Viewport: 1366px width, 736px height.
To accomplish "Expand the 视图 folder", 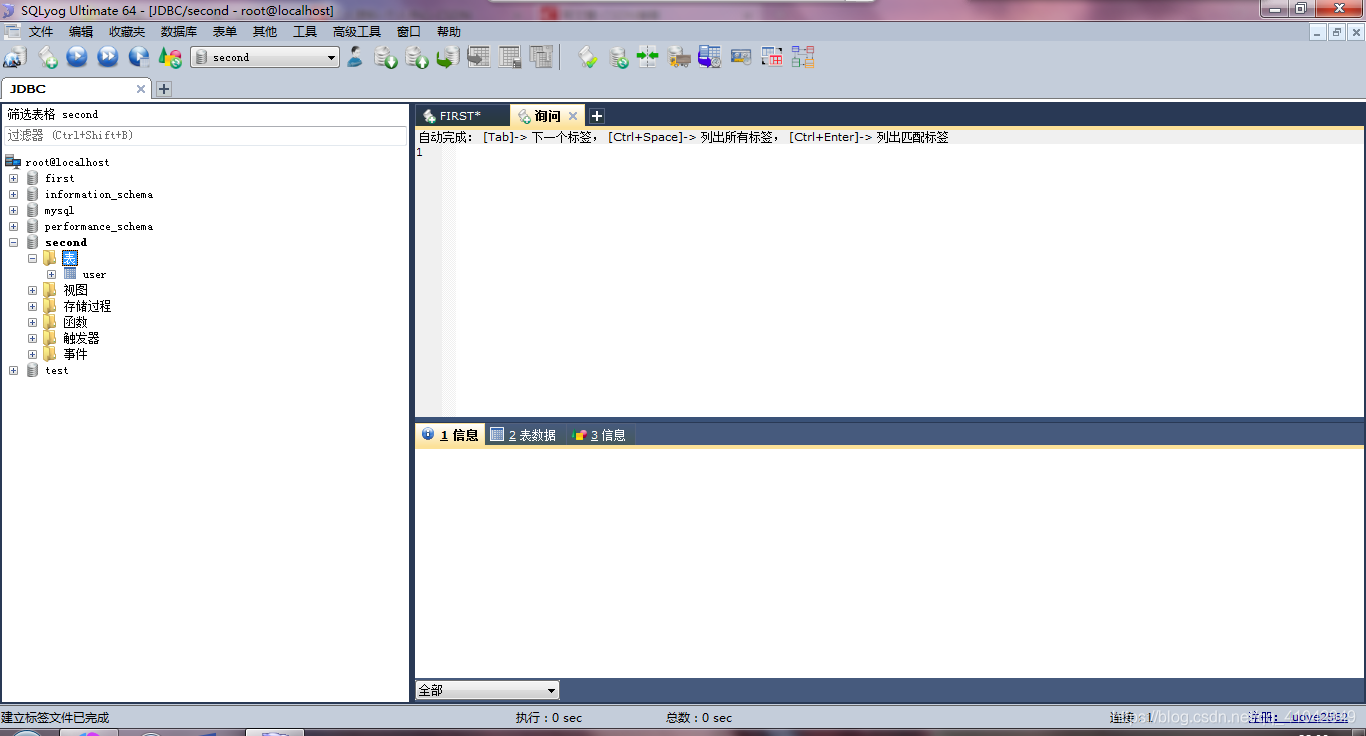I will pyautogui.click(x=32, y=290).
